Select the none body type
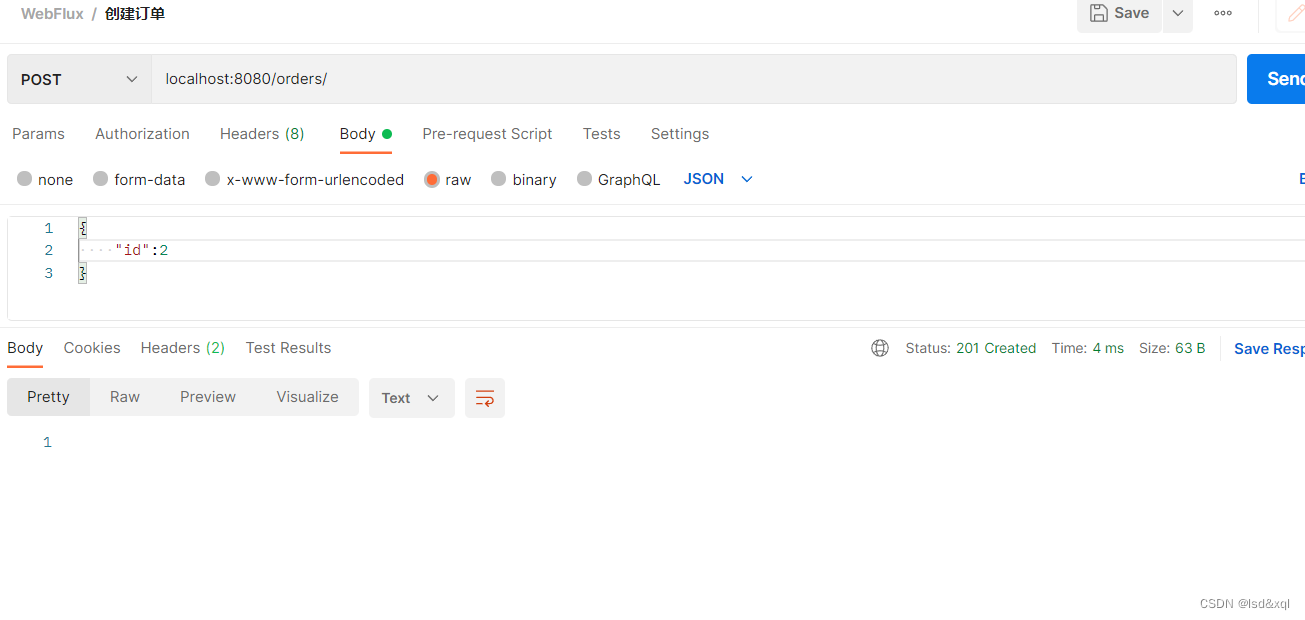1305x620 pixels. click(x=45, y=179)
